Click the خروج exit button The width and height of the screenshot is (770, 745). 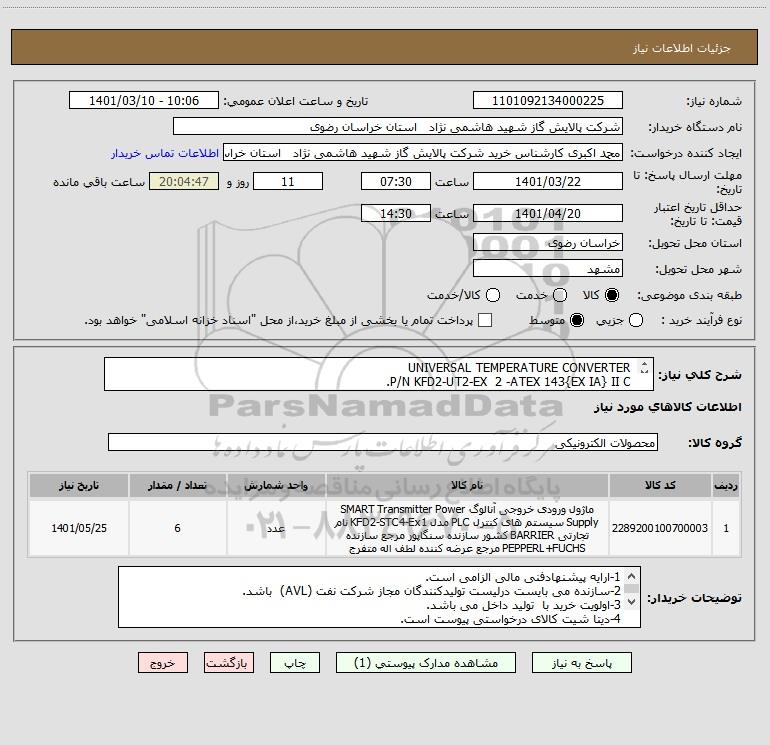[163, 663]
